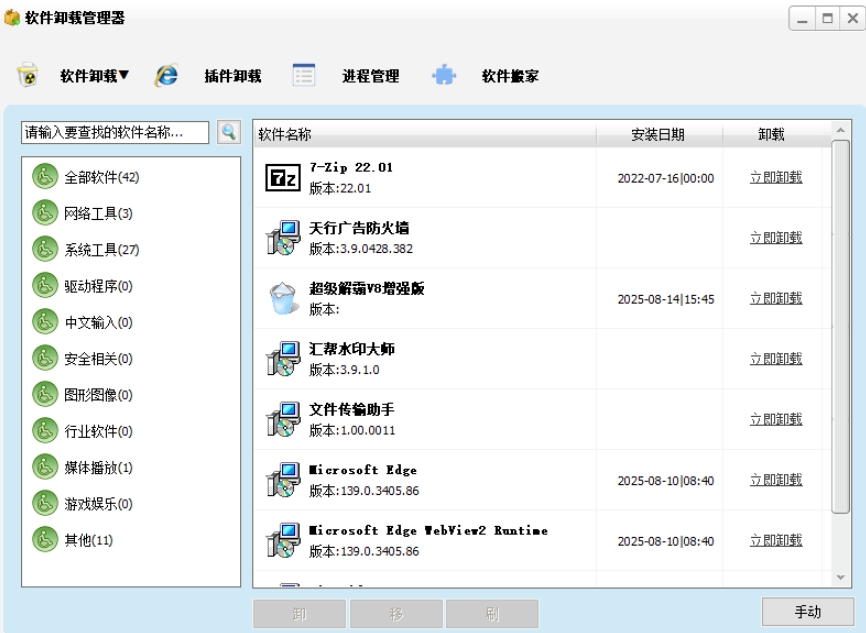Switch to 插件卸载 tab
The image size is (866, 633).
[x=233, y=76]
